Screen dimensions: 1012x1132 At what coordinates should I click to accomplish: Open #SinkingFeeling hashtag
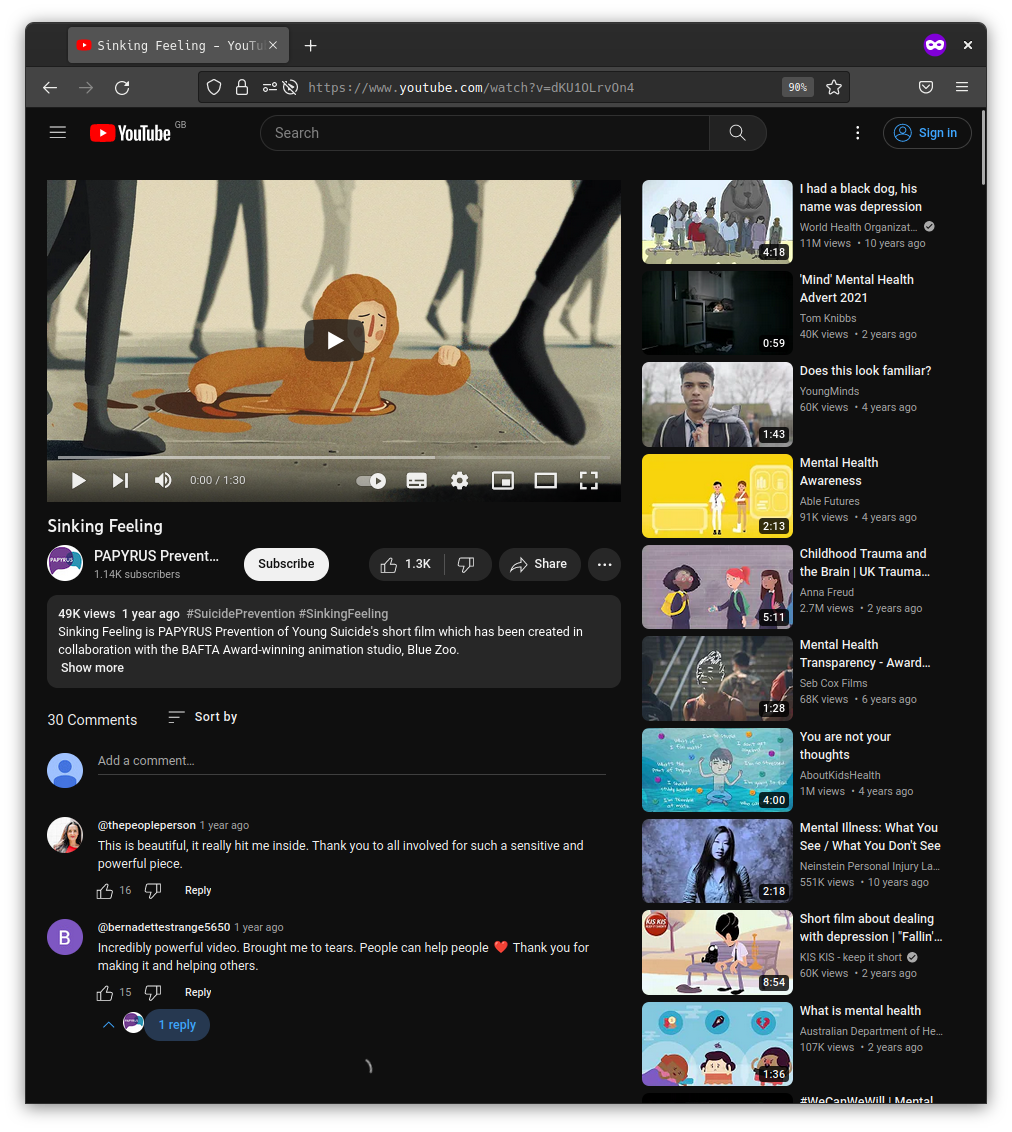tap(344, 614)
